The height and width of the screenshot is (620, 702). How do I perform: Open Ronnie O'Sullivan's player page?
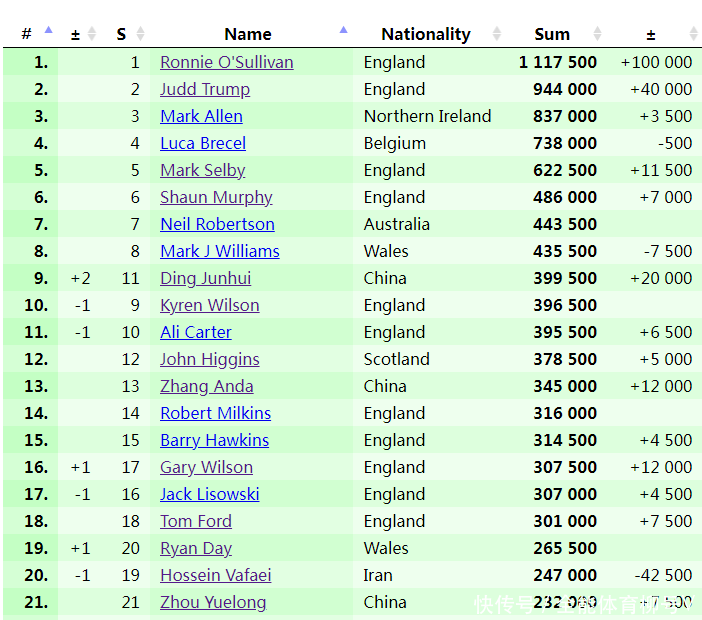point(227,62)
